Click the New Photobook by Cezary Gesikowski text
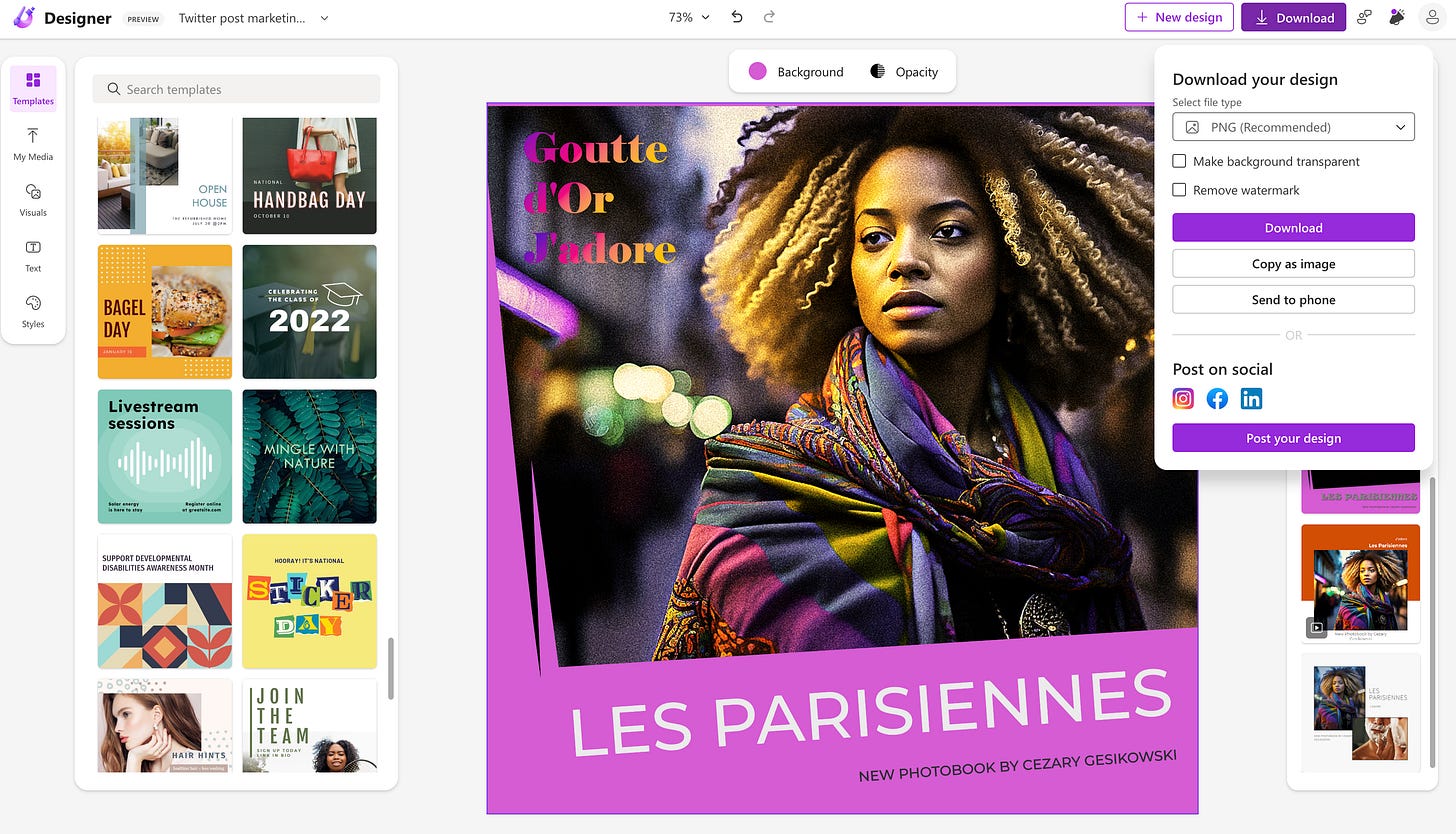Screen dimensions: 1456x834 1017,765
